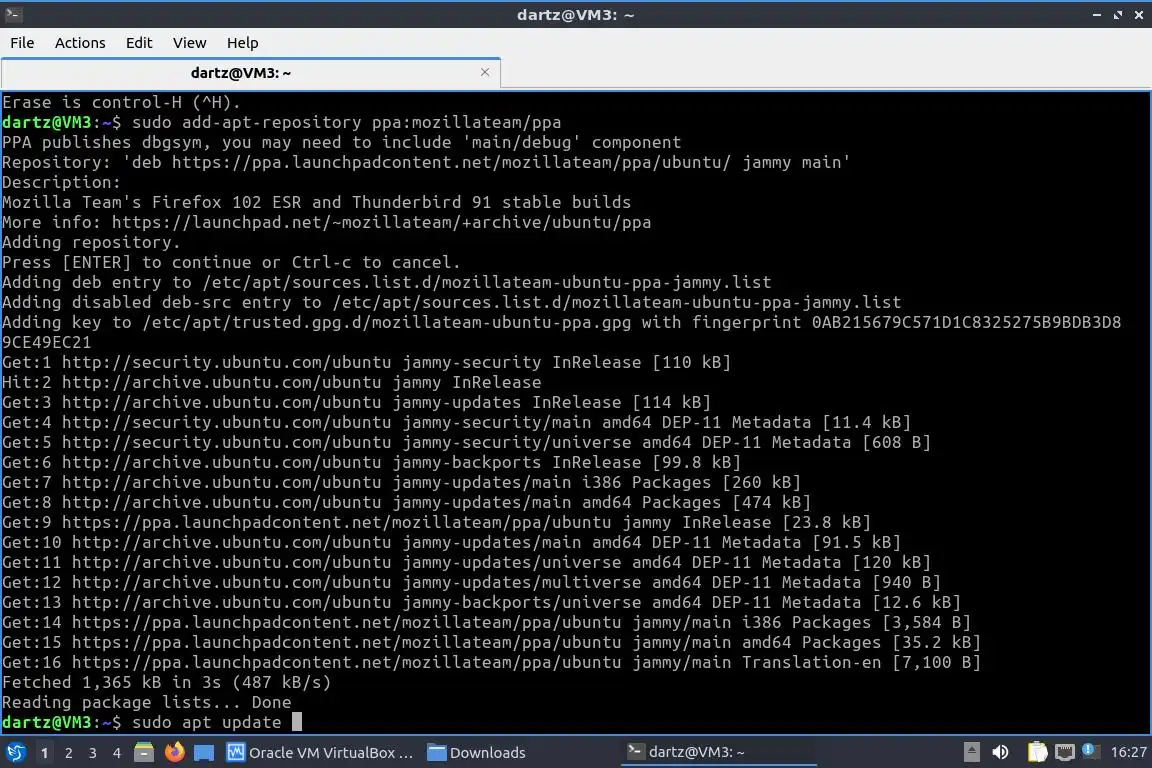
Task: Click the terminal icon in the title bar
Action: 12,14
